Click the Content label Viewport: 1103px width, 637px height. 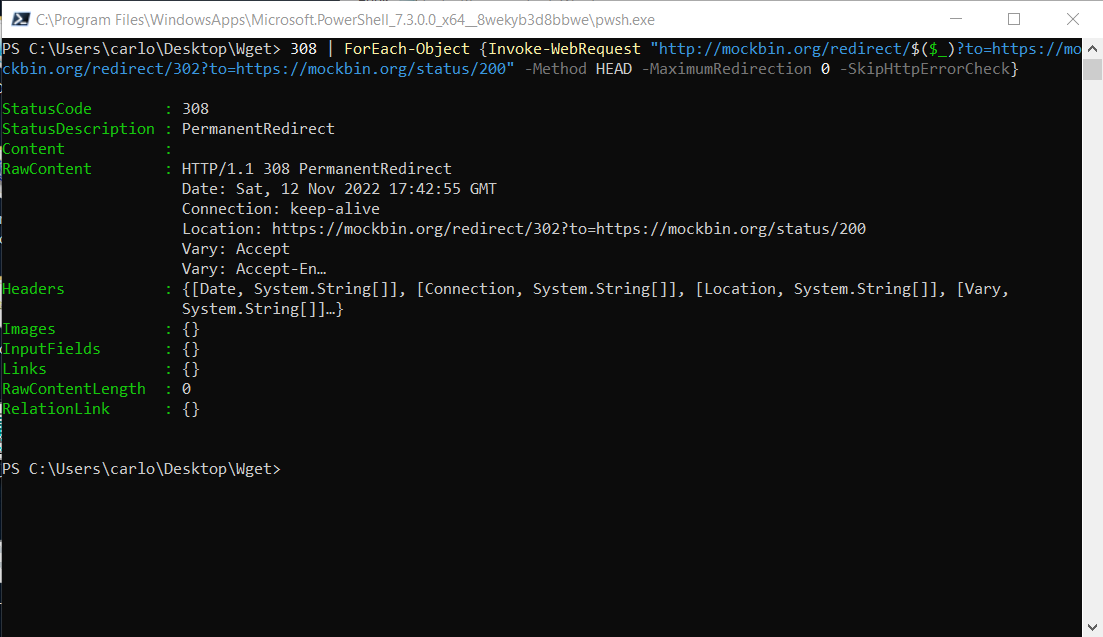[33, 149]
